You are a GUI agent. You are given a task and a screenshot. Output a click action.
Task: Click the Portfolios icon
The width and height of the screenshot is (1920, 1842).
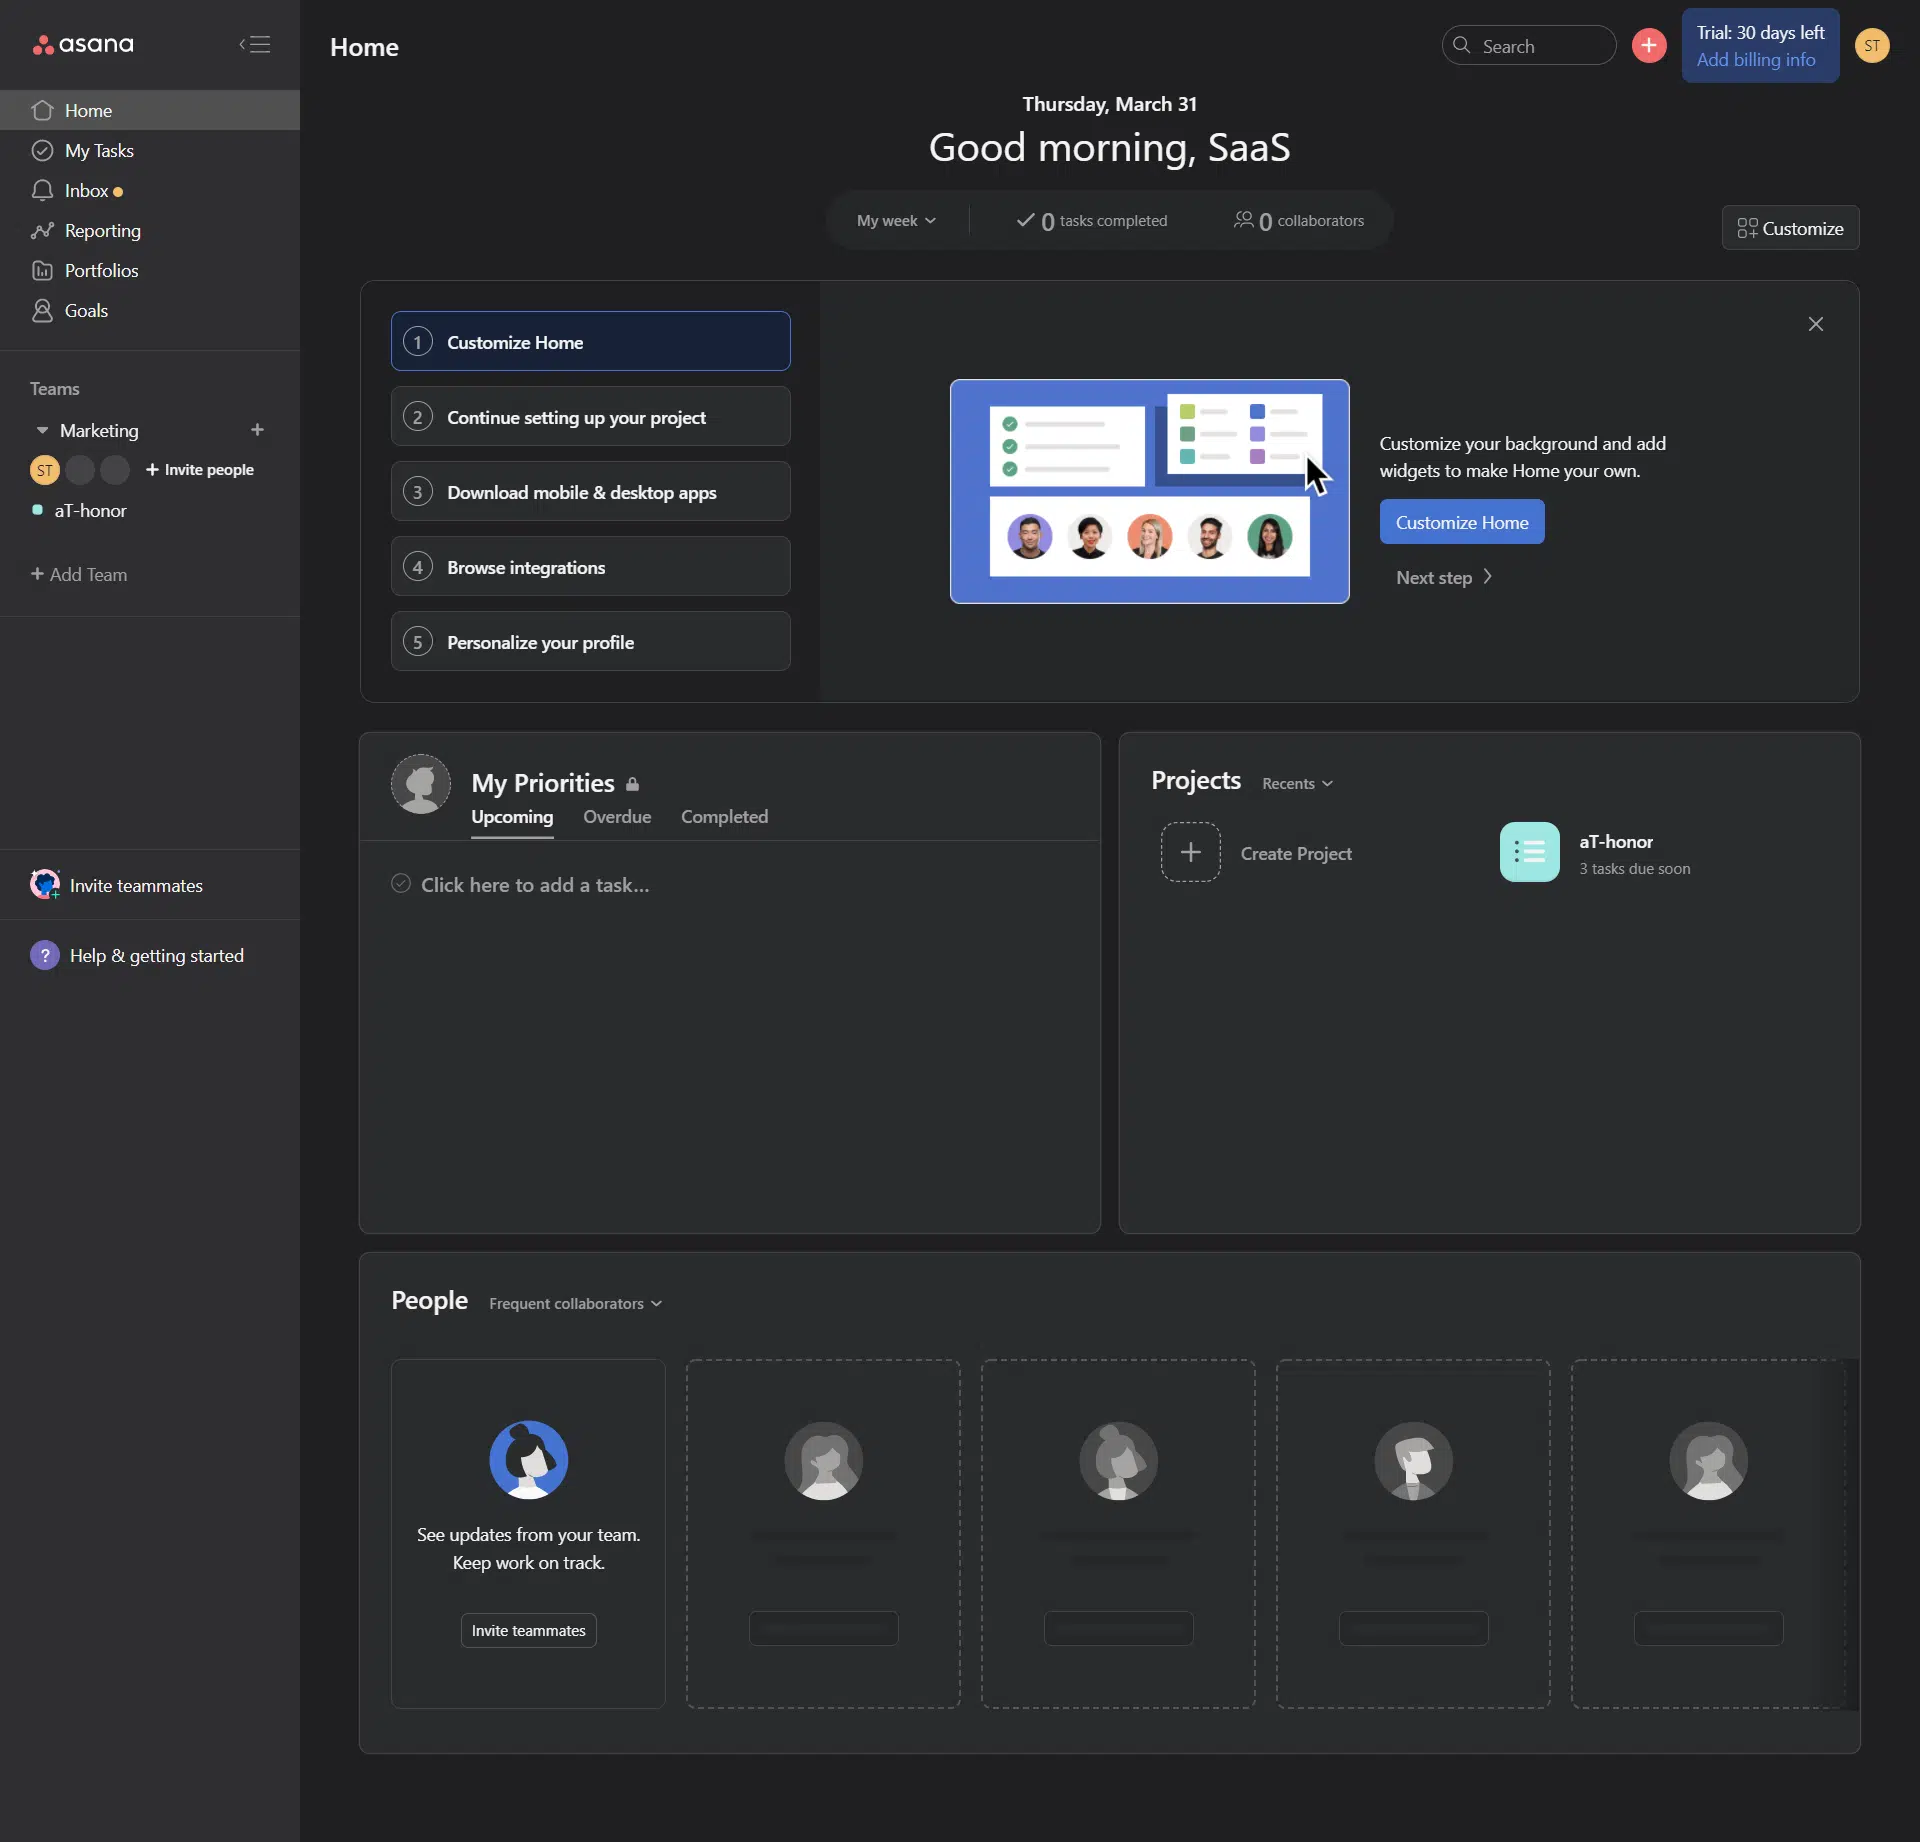click(42, 270)
